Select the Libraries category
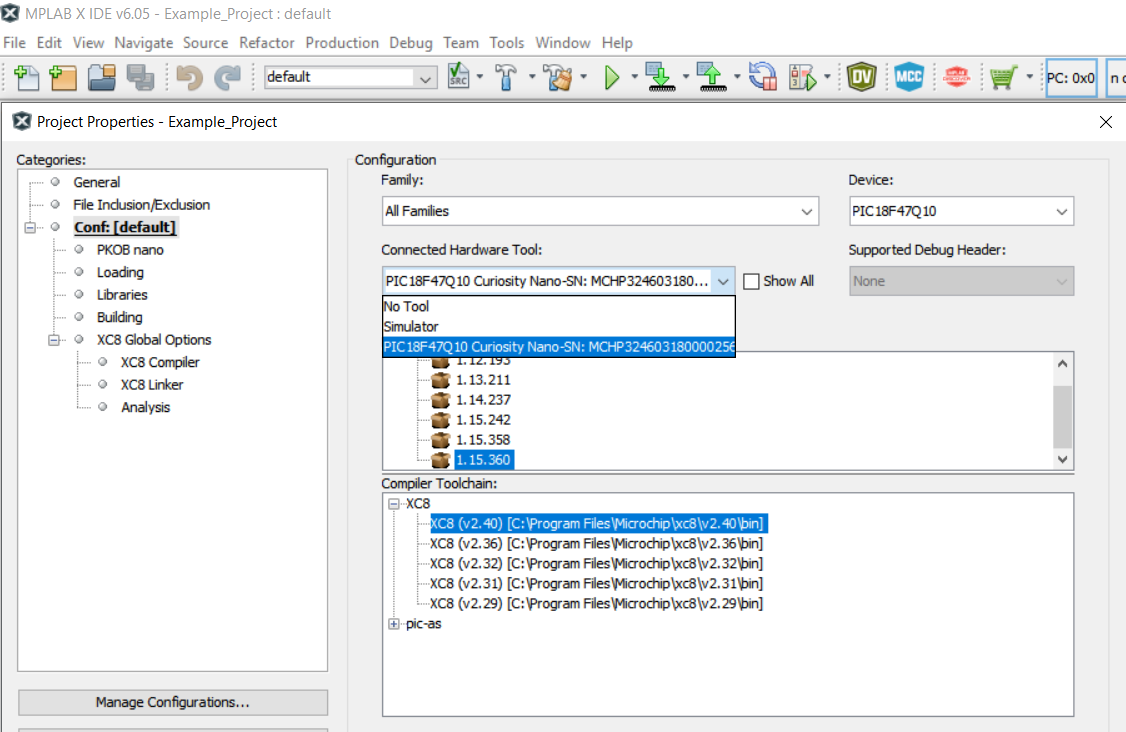The width and height of the screenshot is (1126, 732). click(122, 295)
